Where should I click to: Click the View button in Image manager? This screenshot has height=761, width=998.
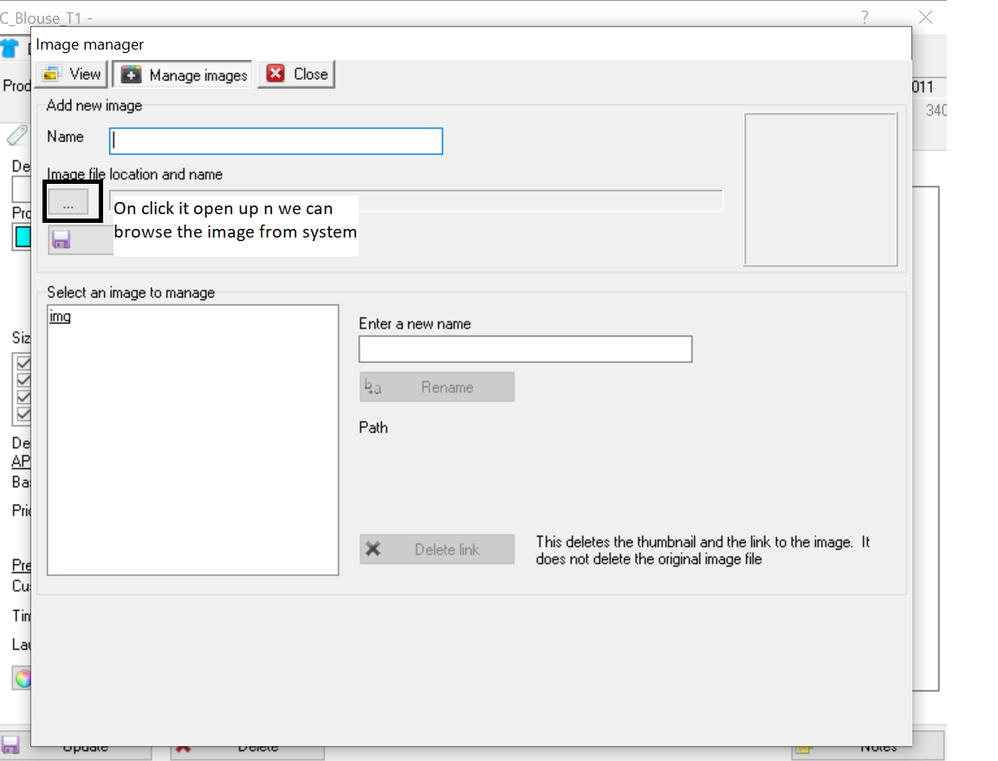tap(71, 74)
